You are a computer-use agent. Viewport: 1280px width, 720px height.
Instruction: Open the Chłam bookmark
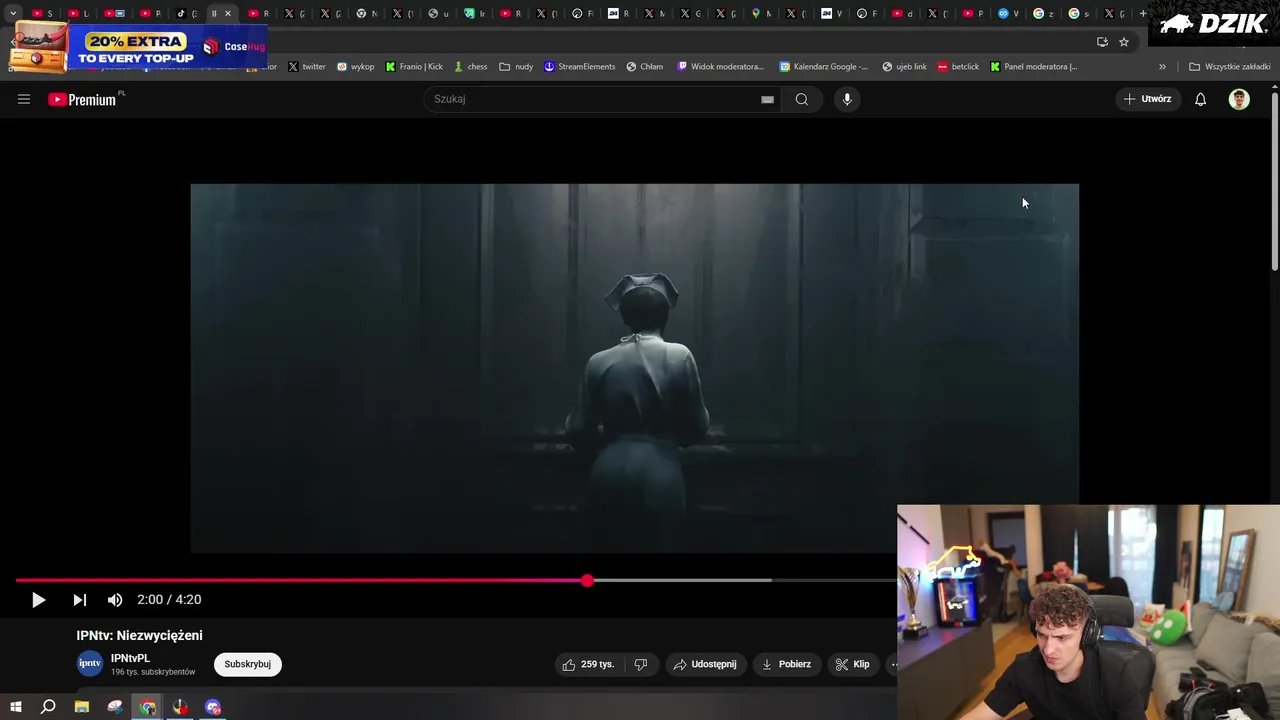(645, 67)
